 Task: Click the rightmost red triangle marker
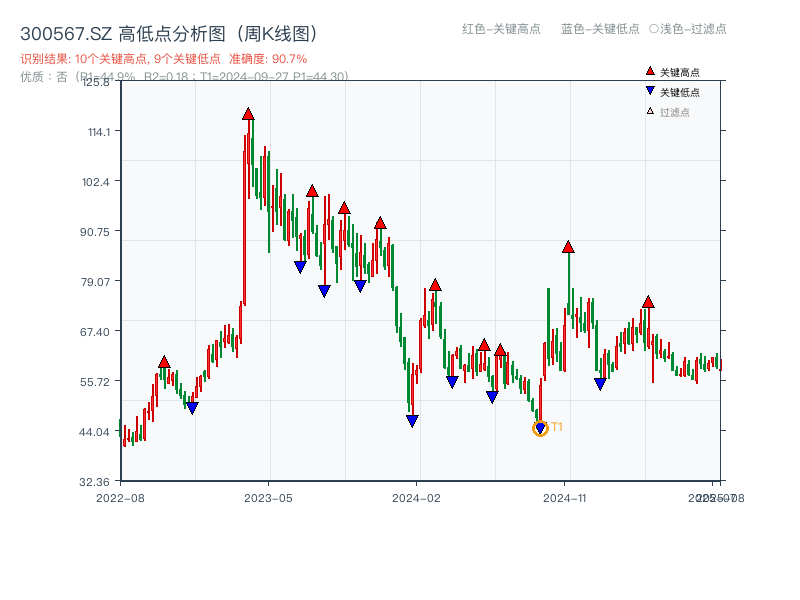point(650,303)
